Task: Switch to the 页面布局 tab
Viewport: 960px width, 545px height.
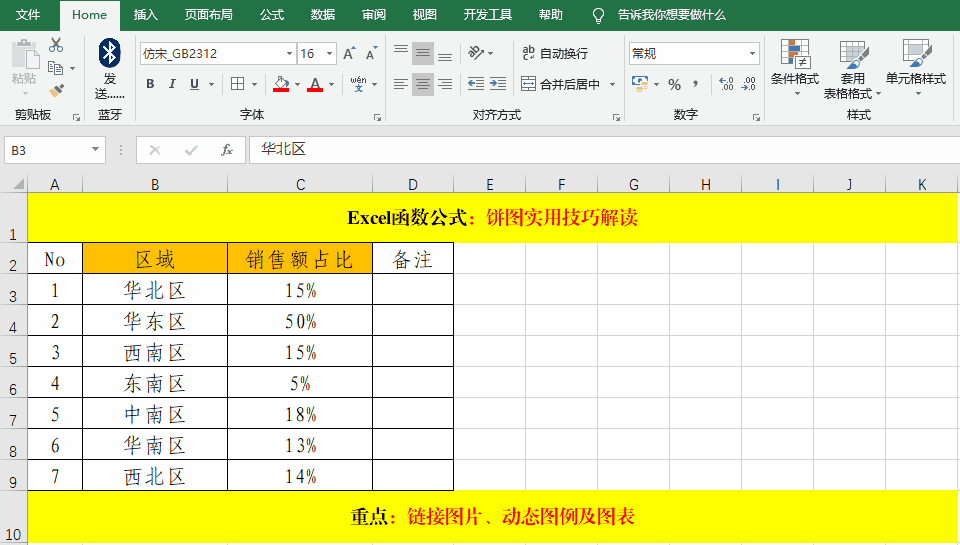Action: (x=209, y=15)
